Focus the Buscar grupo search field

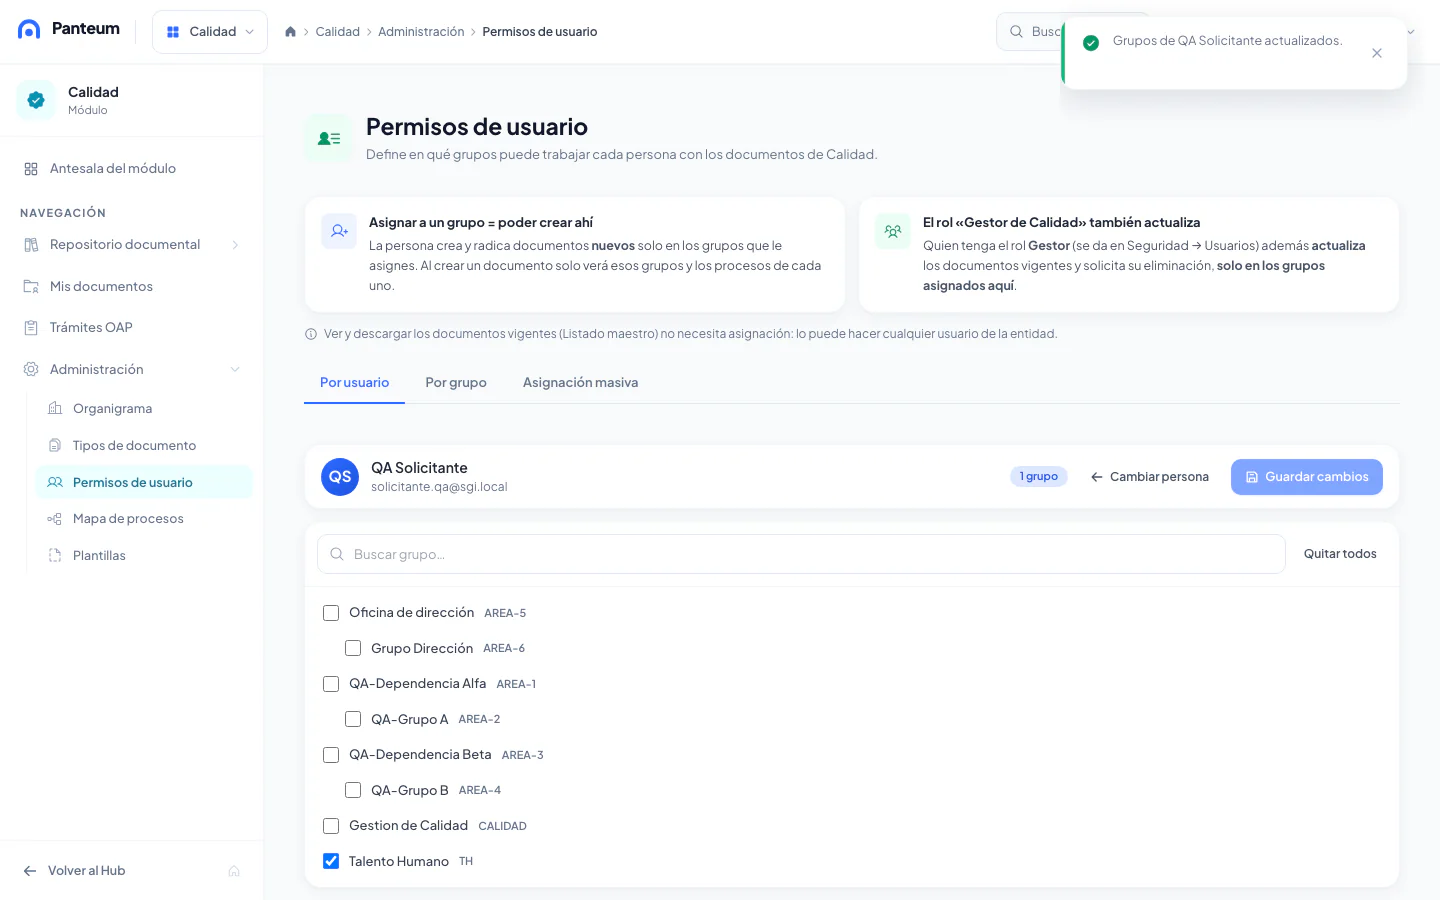click(x=801, y=554)
